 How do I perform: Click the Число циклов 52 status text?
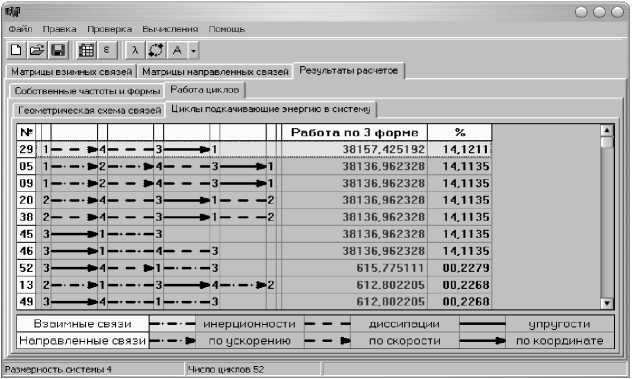pos(226,369)
